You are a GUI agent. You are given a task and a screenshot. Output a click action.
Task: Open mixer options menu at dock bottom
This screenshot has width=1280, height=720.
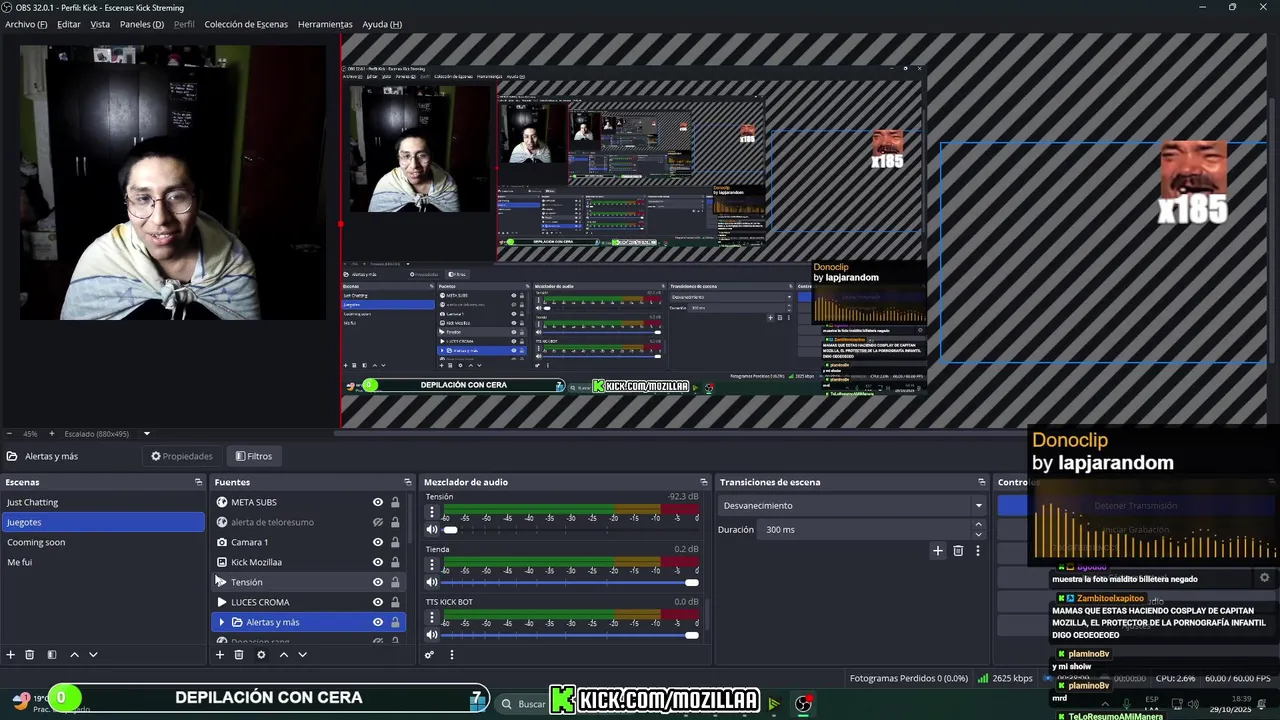click(451, 655)
